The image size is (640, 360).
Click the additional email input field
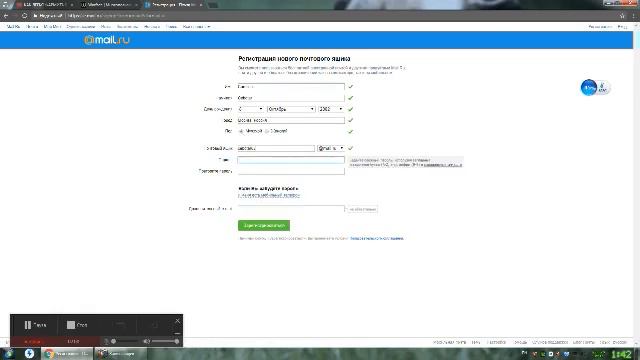click(x=291, y=209)
